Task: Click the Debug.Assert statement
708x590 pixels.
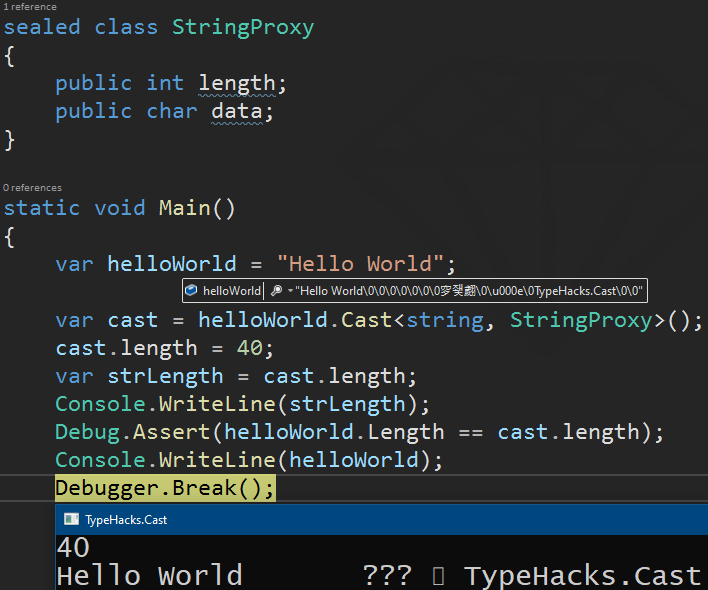Action: (359, 432)
